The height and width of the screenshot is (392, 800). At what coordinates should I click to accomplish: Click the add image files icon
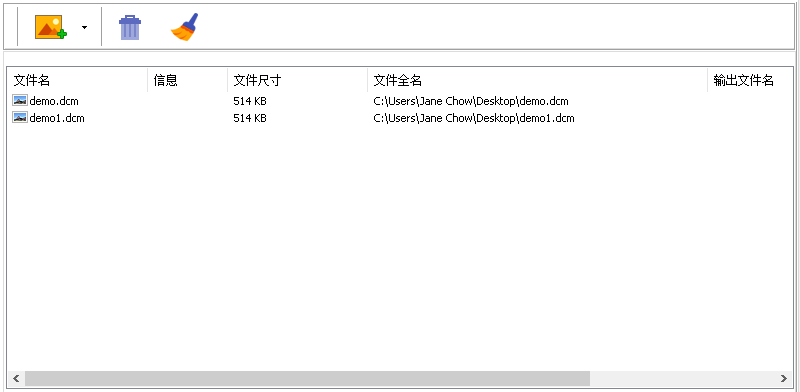pos(51,27)
